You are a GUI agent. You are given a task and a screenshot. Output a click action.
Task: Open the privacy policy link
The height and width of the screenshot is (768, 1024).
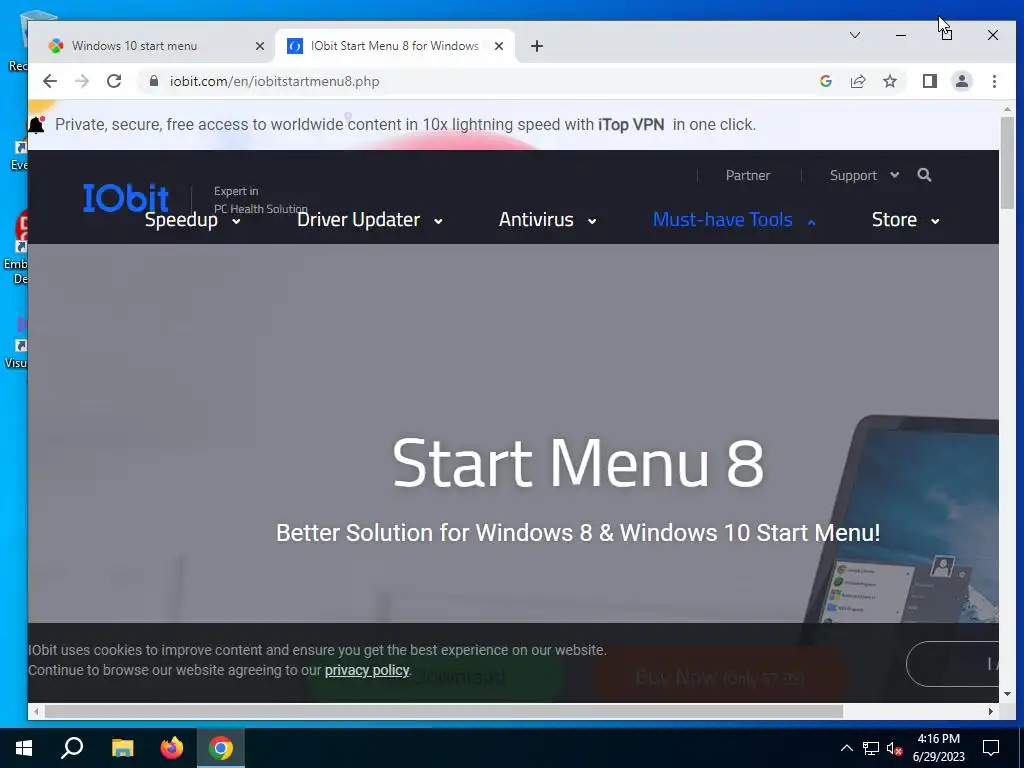[x=367, y=670]
